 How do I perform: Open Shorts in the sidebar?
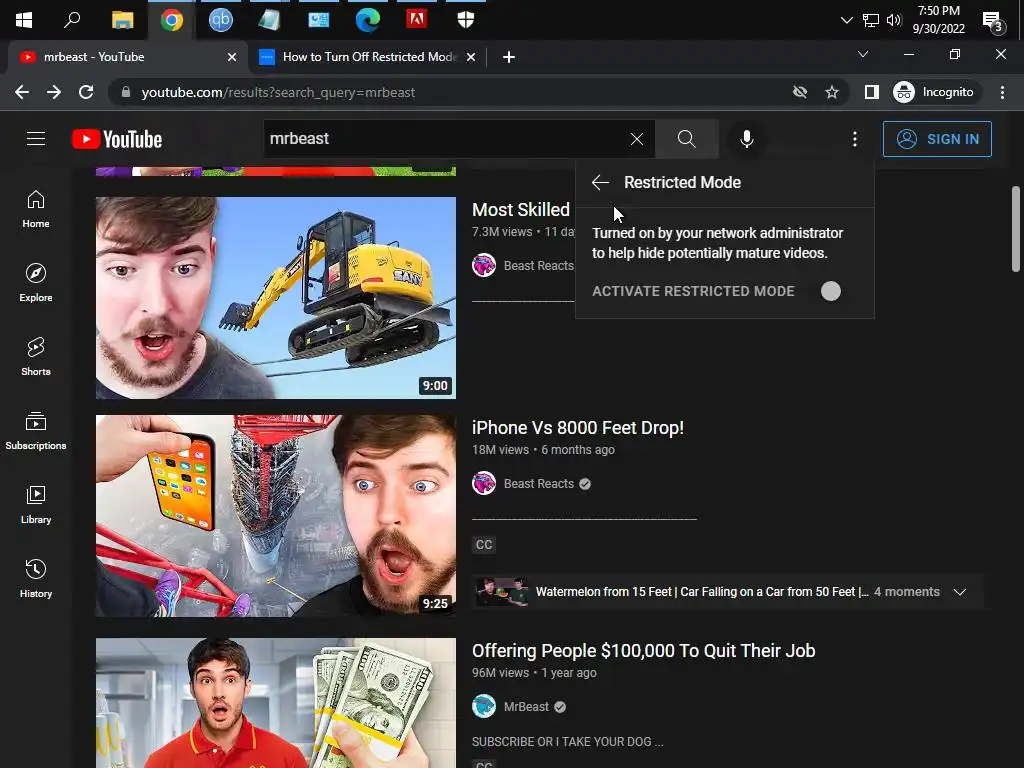36,357
